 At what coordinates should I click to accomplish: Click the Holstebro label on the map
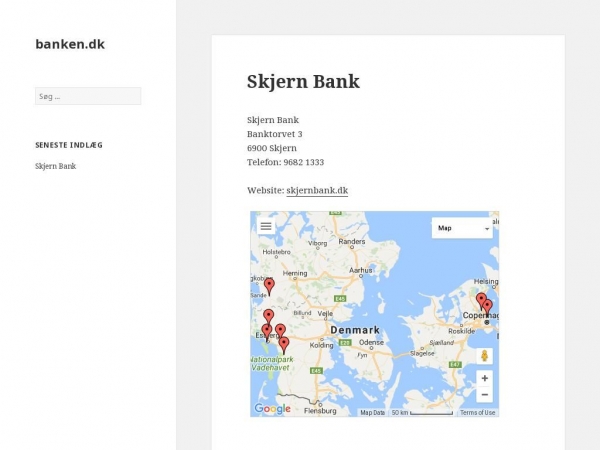pyautogui.click(x=276, y=252)
